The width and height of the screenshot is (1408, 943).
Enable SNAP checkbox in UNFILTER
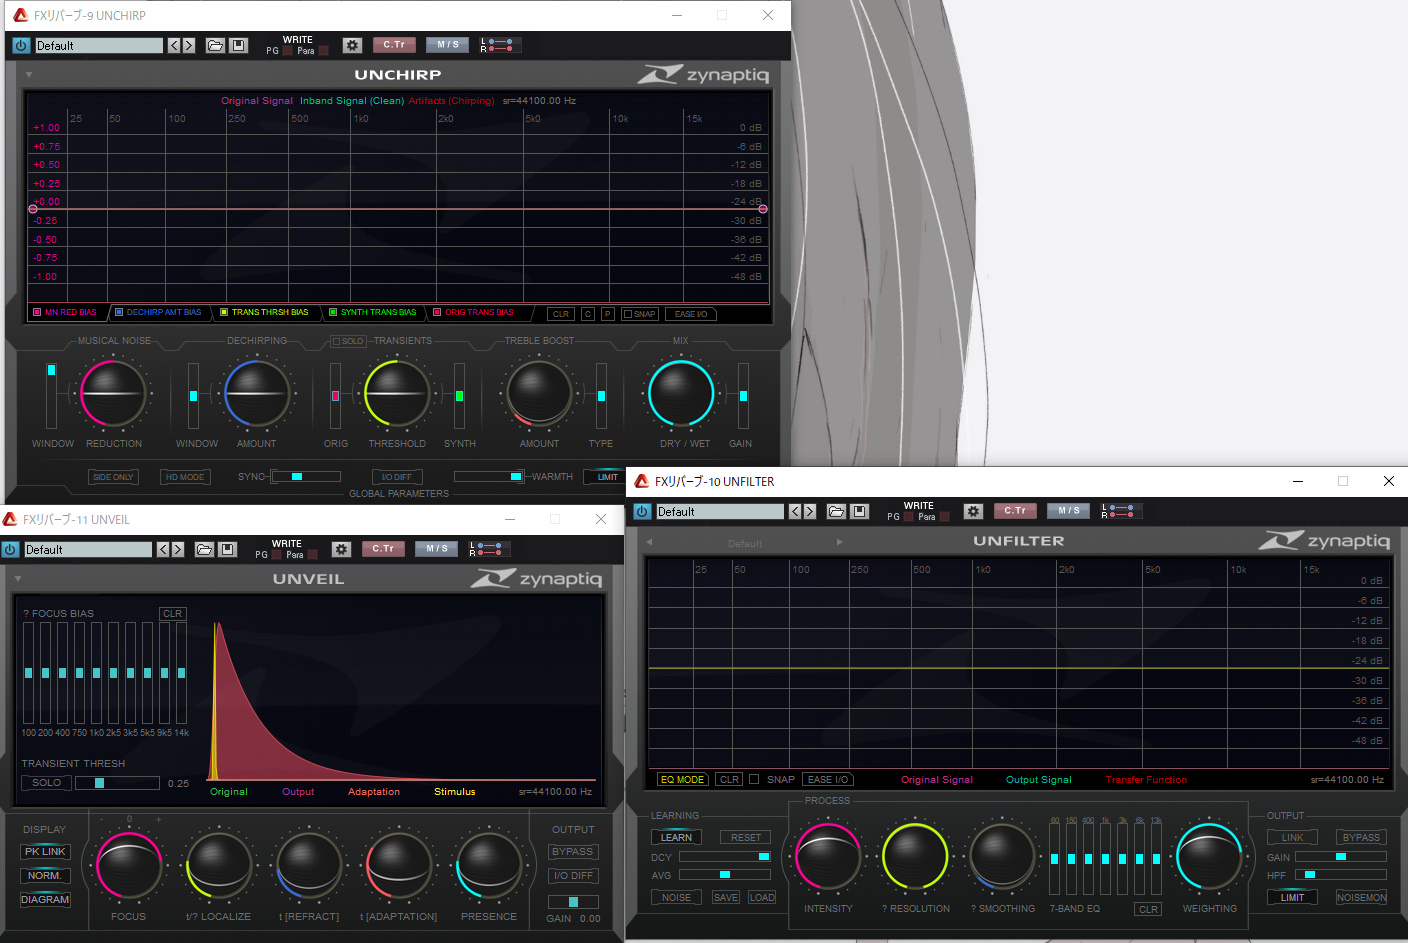pyautogui.click(x=754, y=779)
